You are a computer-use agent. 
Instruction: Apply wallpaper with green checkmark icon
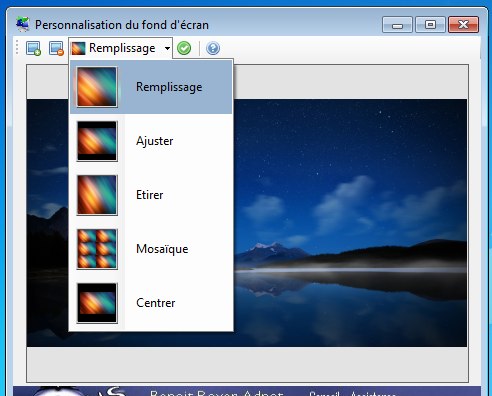pyautogui.click(x=184, y=48)
